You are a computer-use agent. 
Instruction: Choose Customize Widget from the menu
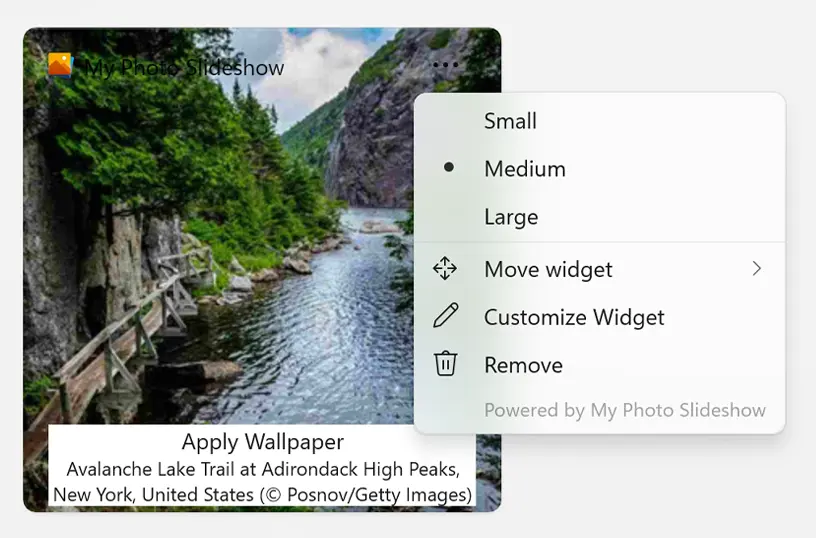[x=574, y=317]
